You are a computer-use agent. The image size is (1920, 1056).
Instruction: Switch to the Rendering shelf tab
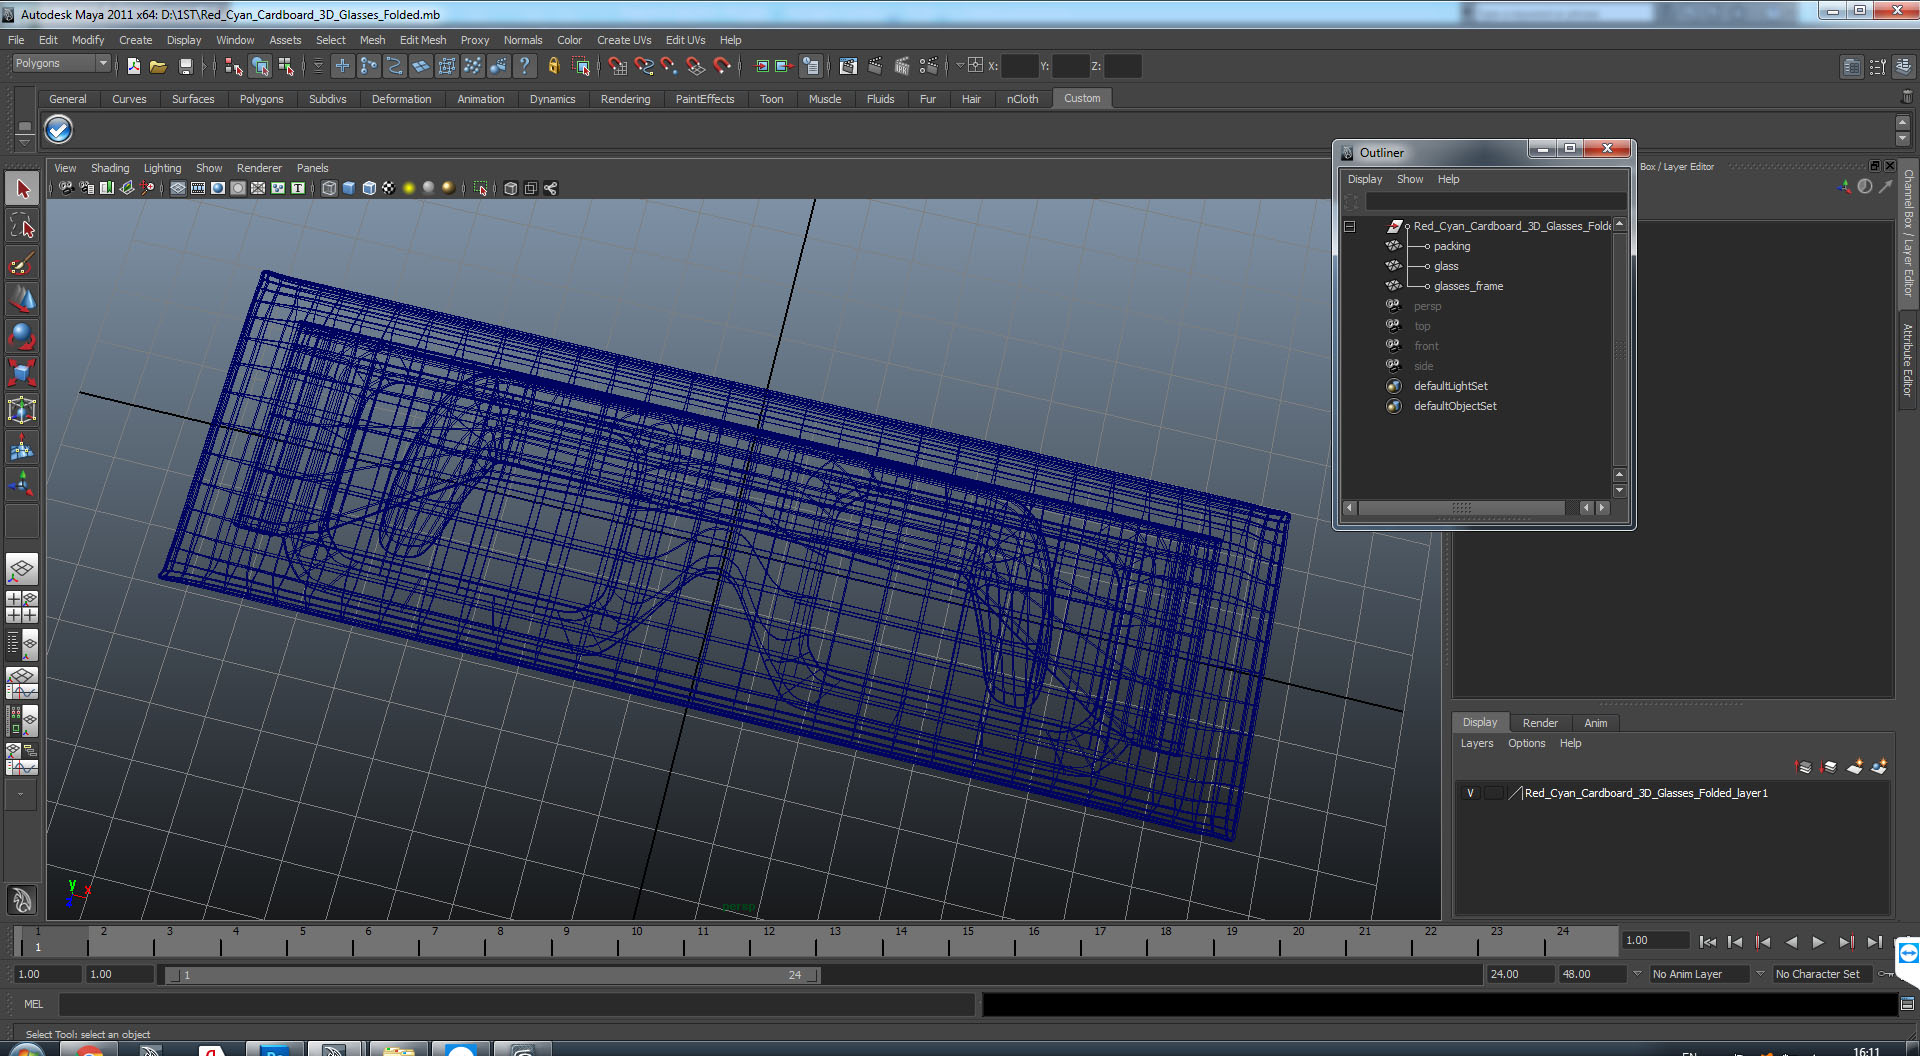(625, 99)
